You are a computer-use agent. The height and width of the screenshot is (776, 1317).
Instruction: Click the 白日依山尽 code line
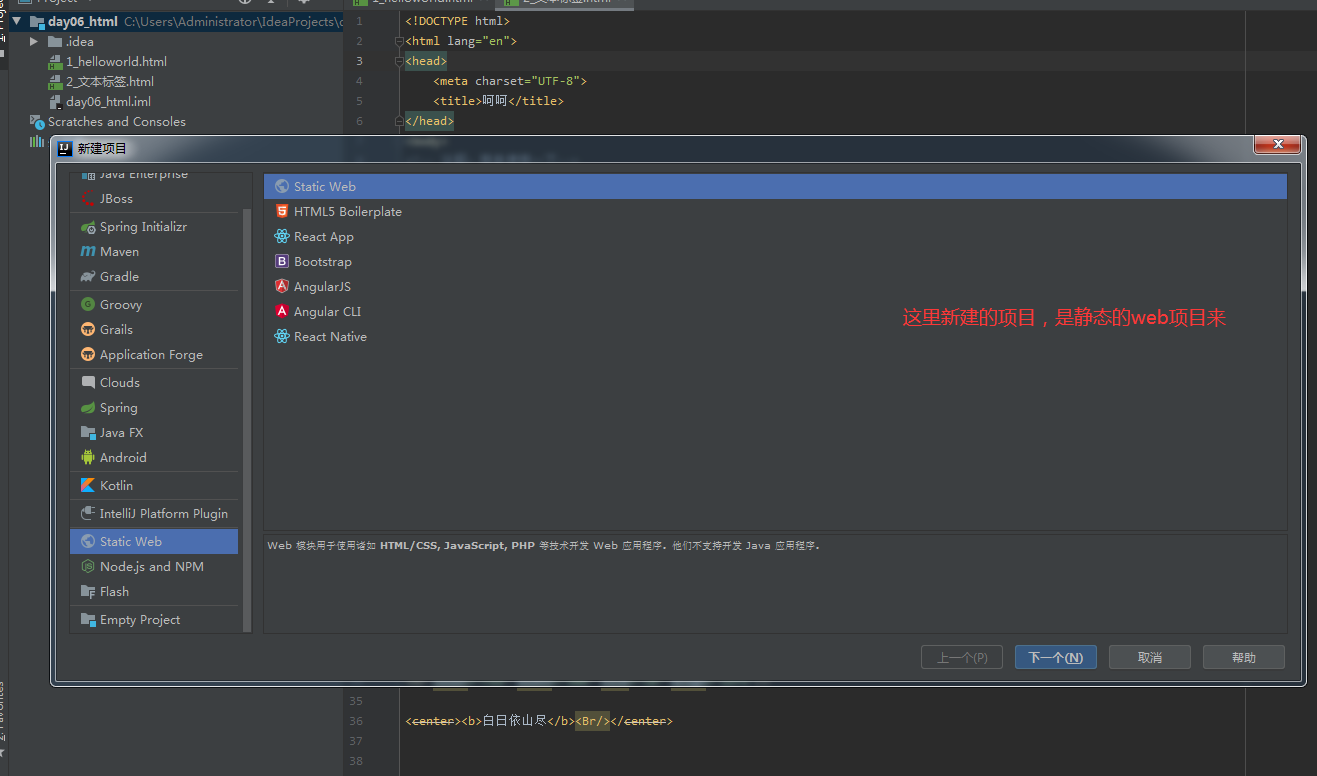[539, 721]
